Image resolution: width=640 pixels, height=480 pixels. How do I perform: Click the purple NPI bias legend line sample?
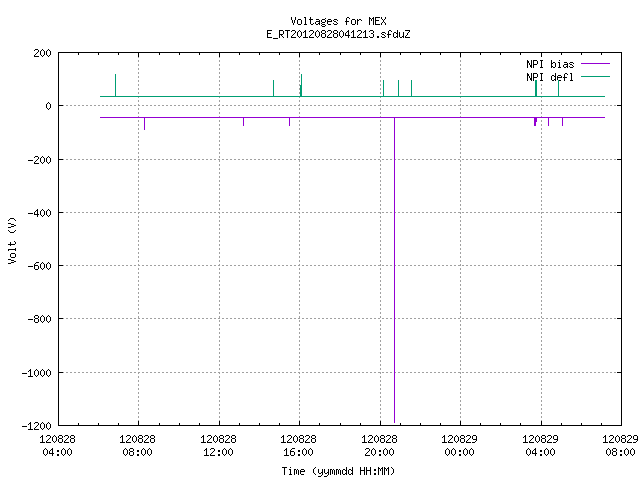595,64
